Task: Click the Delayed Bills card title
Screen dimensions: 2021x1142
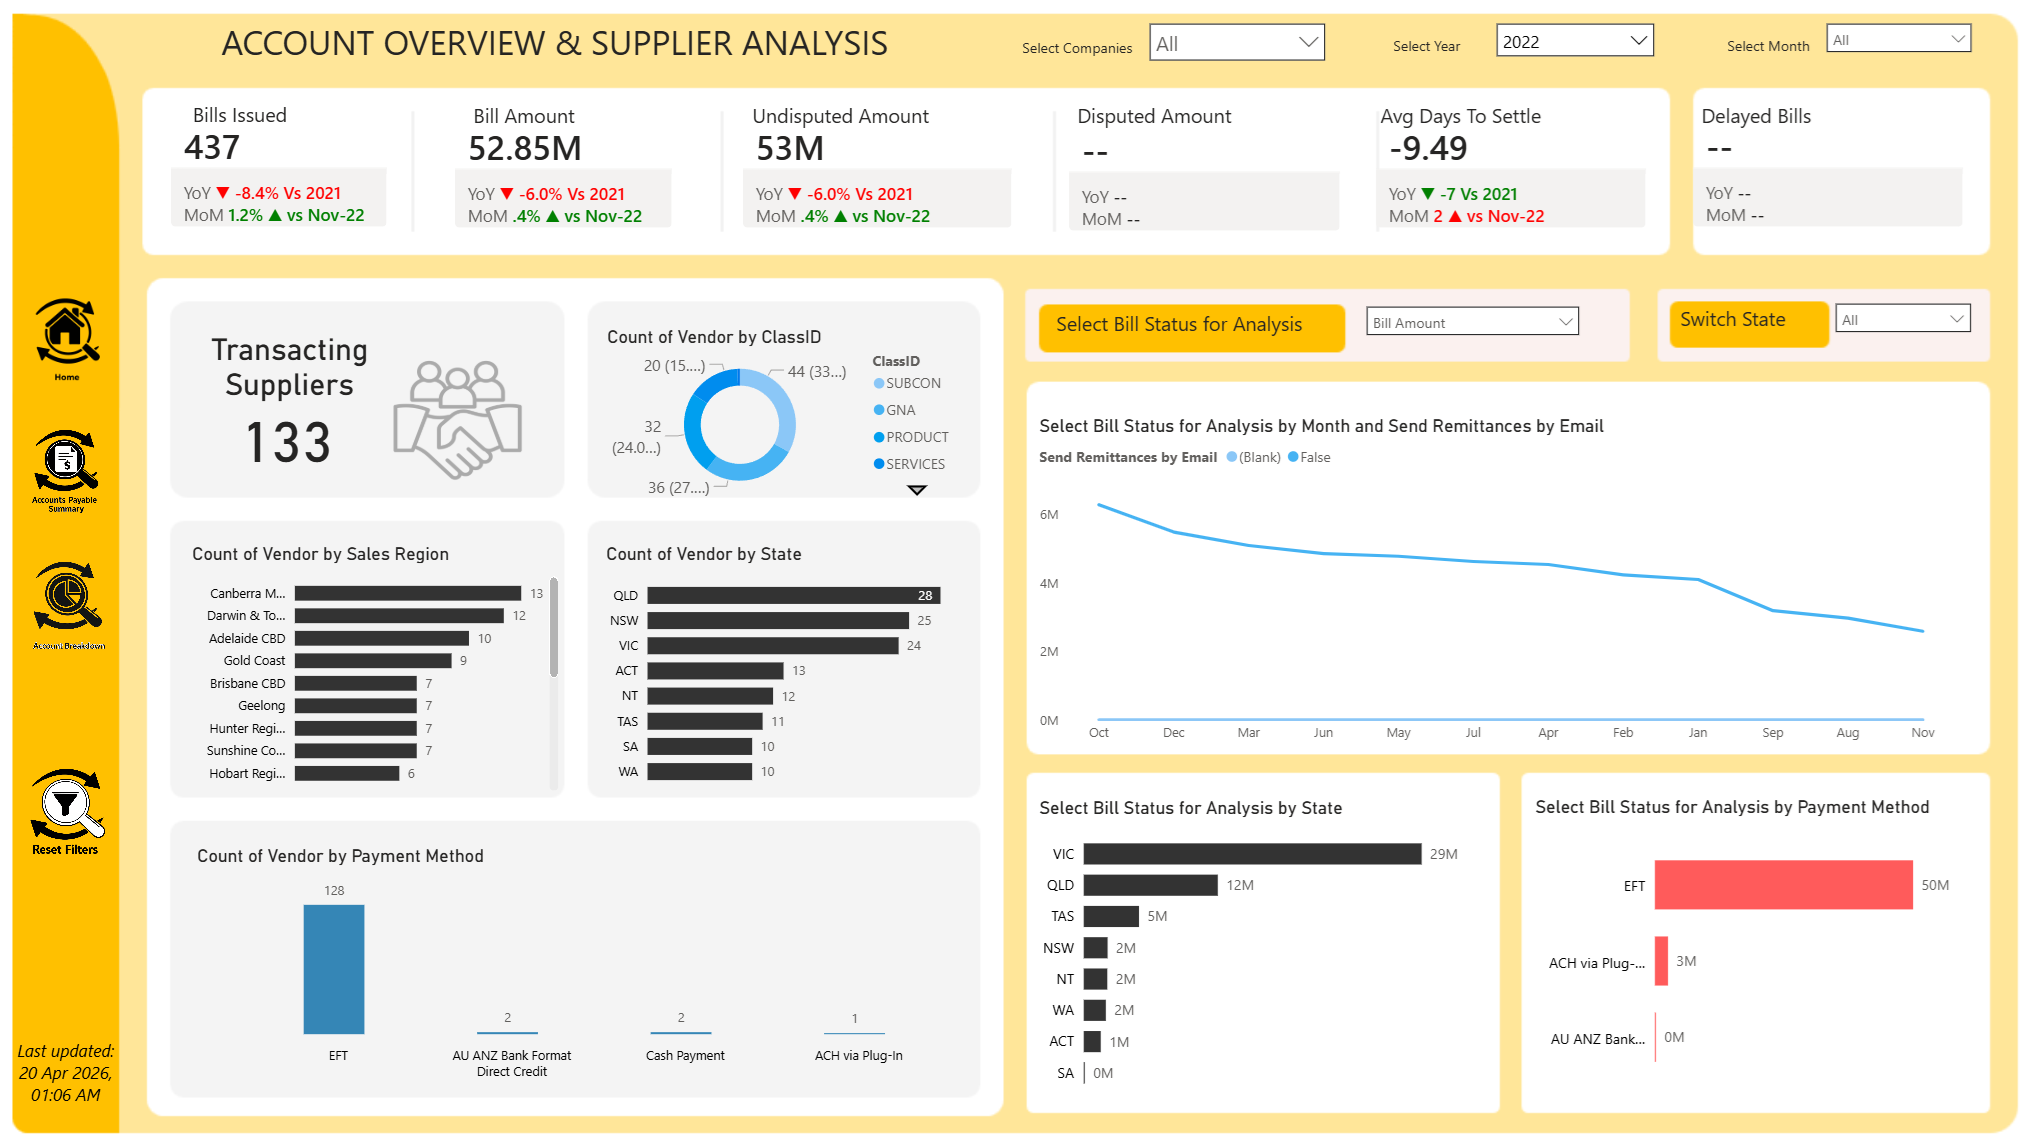Action: 1756,116
